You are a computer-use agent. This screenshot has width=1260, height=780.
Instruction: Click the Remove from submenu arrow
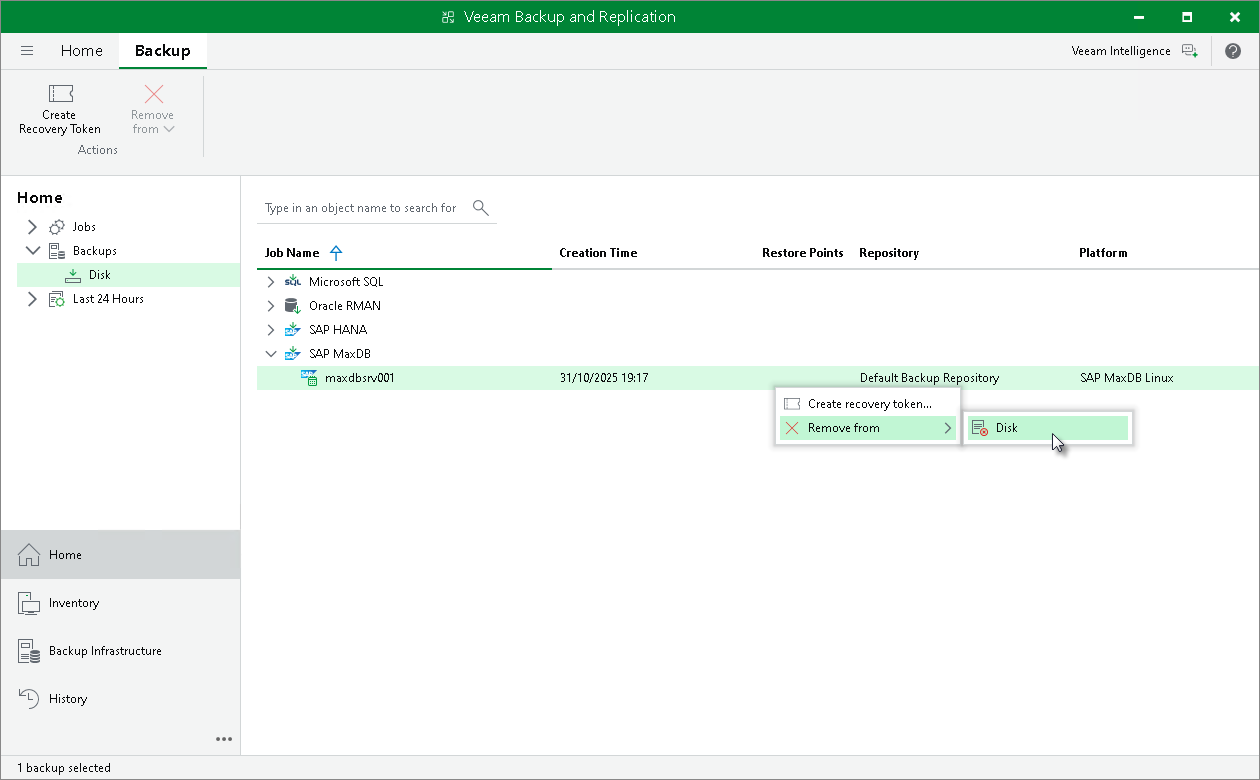pos(948,428)
